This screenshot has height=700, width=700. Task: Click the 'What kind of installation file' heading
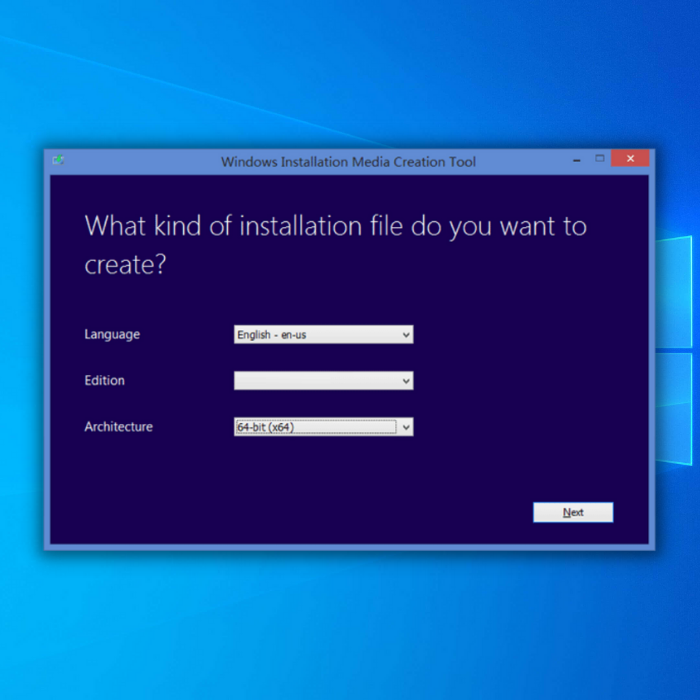click(x=335, y=245)
